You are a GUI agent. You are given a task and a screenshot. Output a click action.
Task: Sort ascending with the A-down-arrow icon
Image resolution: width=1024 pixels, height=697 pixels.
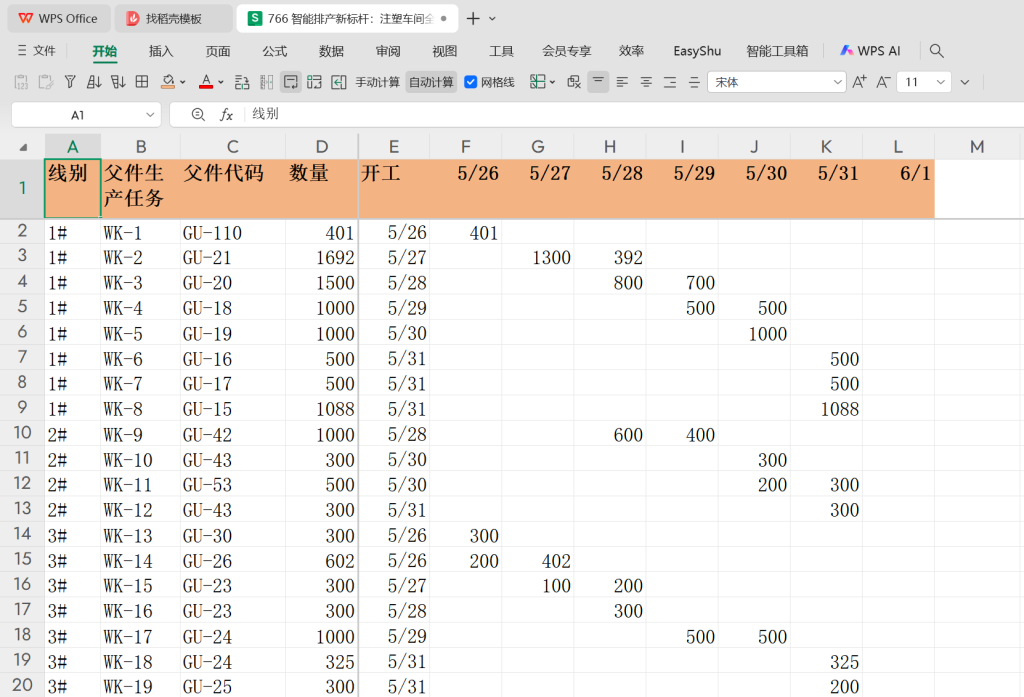[94, 82]
